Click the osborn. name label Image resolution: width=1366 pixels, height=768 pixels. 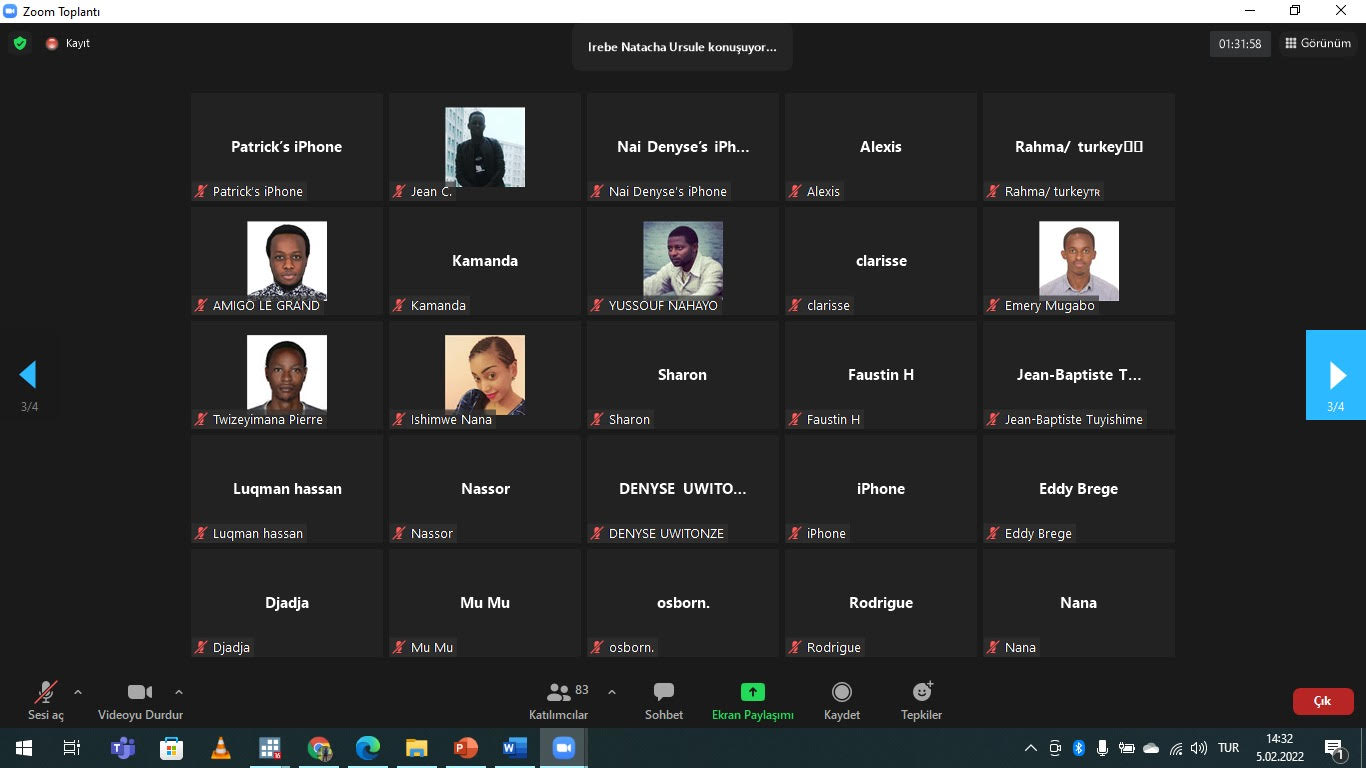[x=631, y=647]
